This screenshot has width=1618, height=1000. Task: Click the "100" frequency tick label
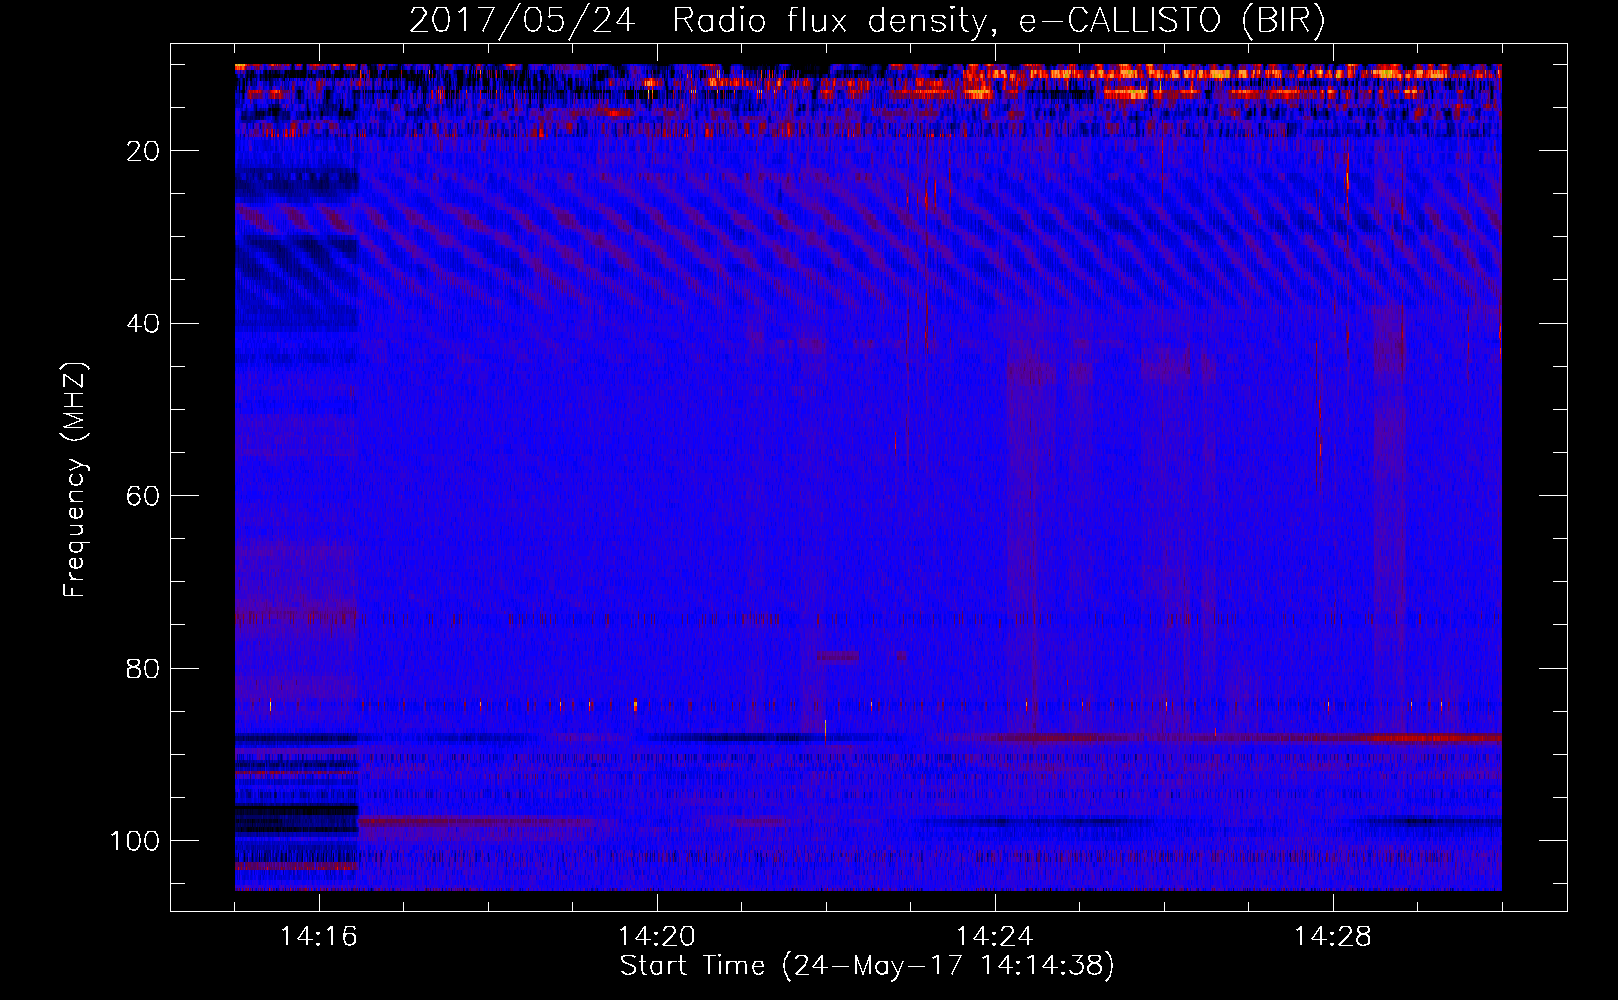tap(135, 841)
